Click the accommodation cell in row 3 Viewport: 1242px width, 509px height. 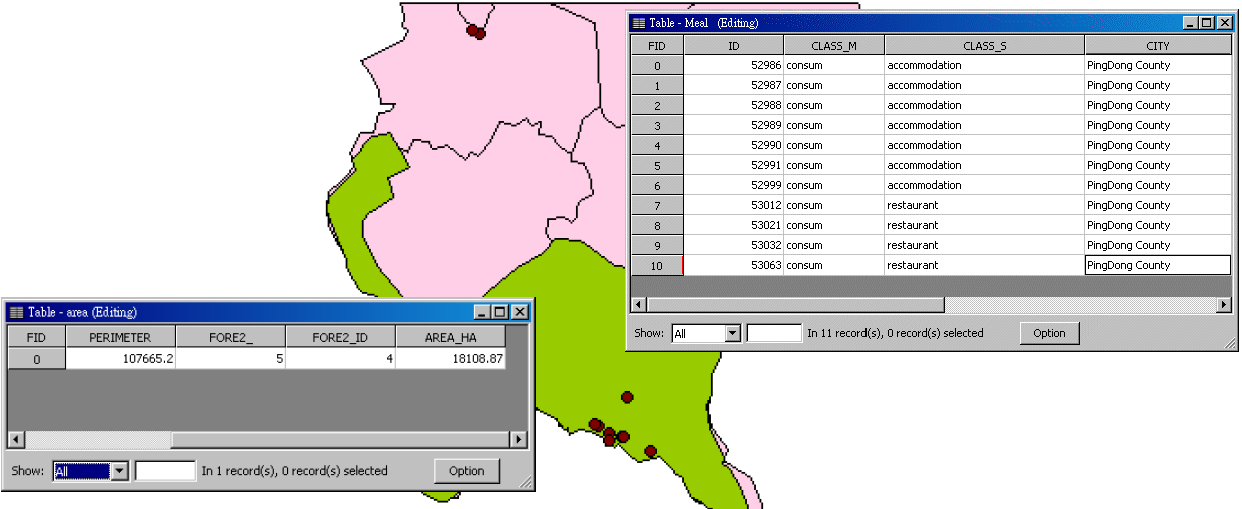[984, 126]
